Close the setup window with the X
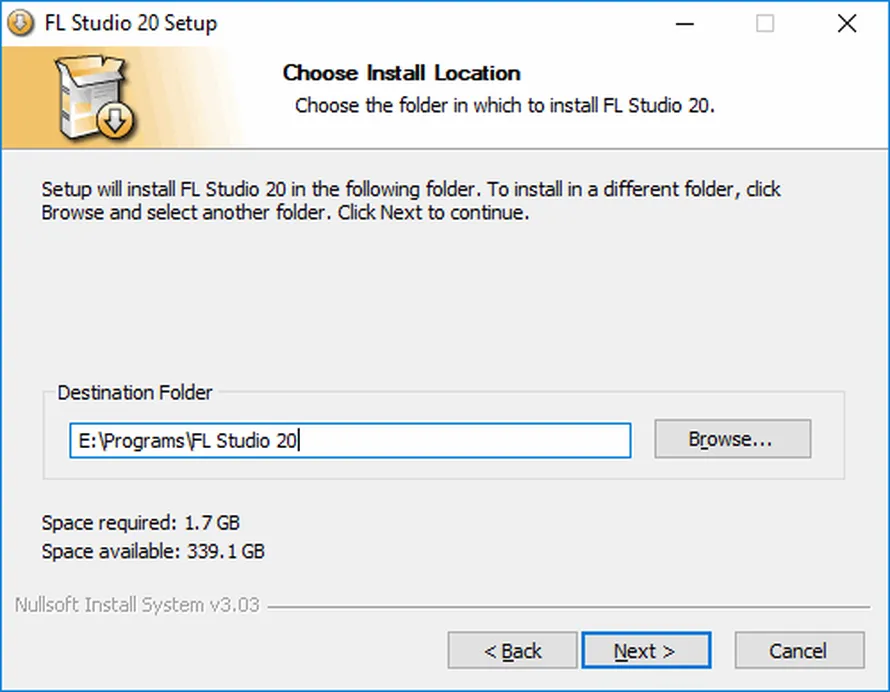 [847, 24]
